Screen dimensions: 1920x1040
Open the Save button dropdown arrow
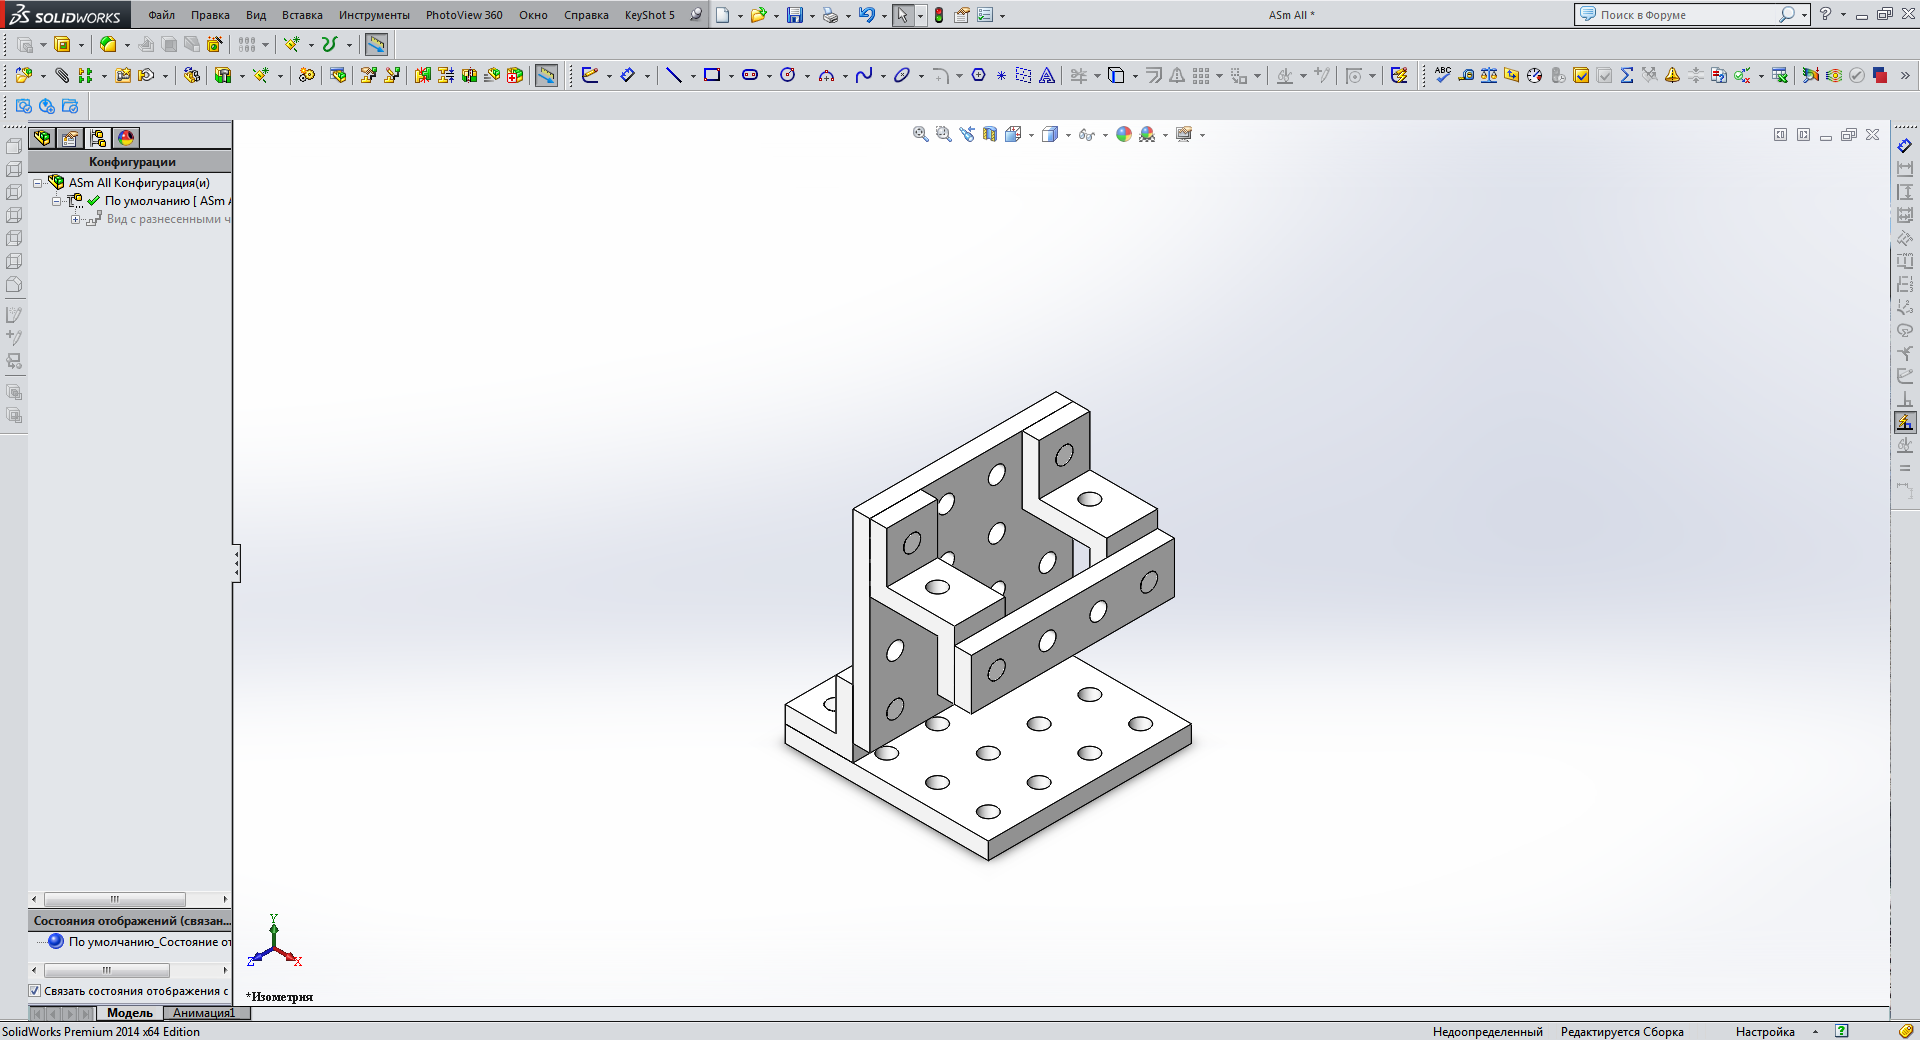812,16
